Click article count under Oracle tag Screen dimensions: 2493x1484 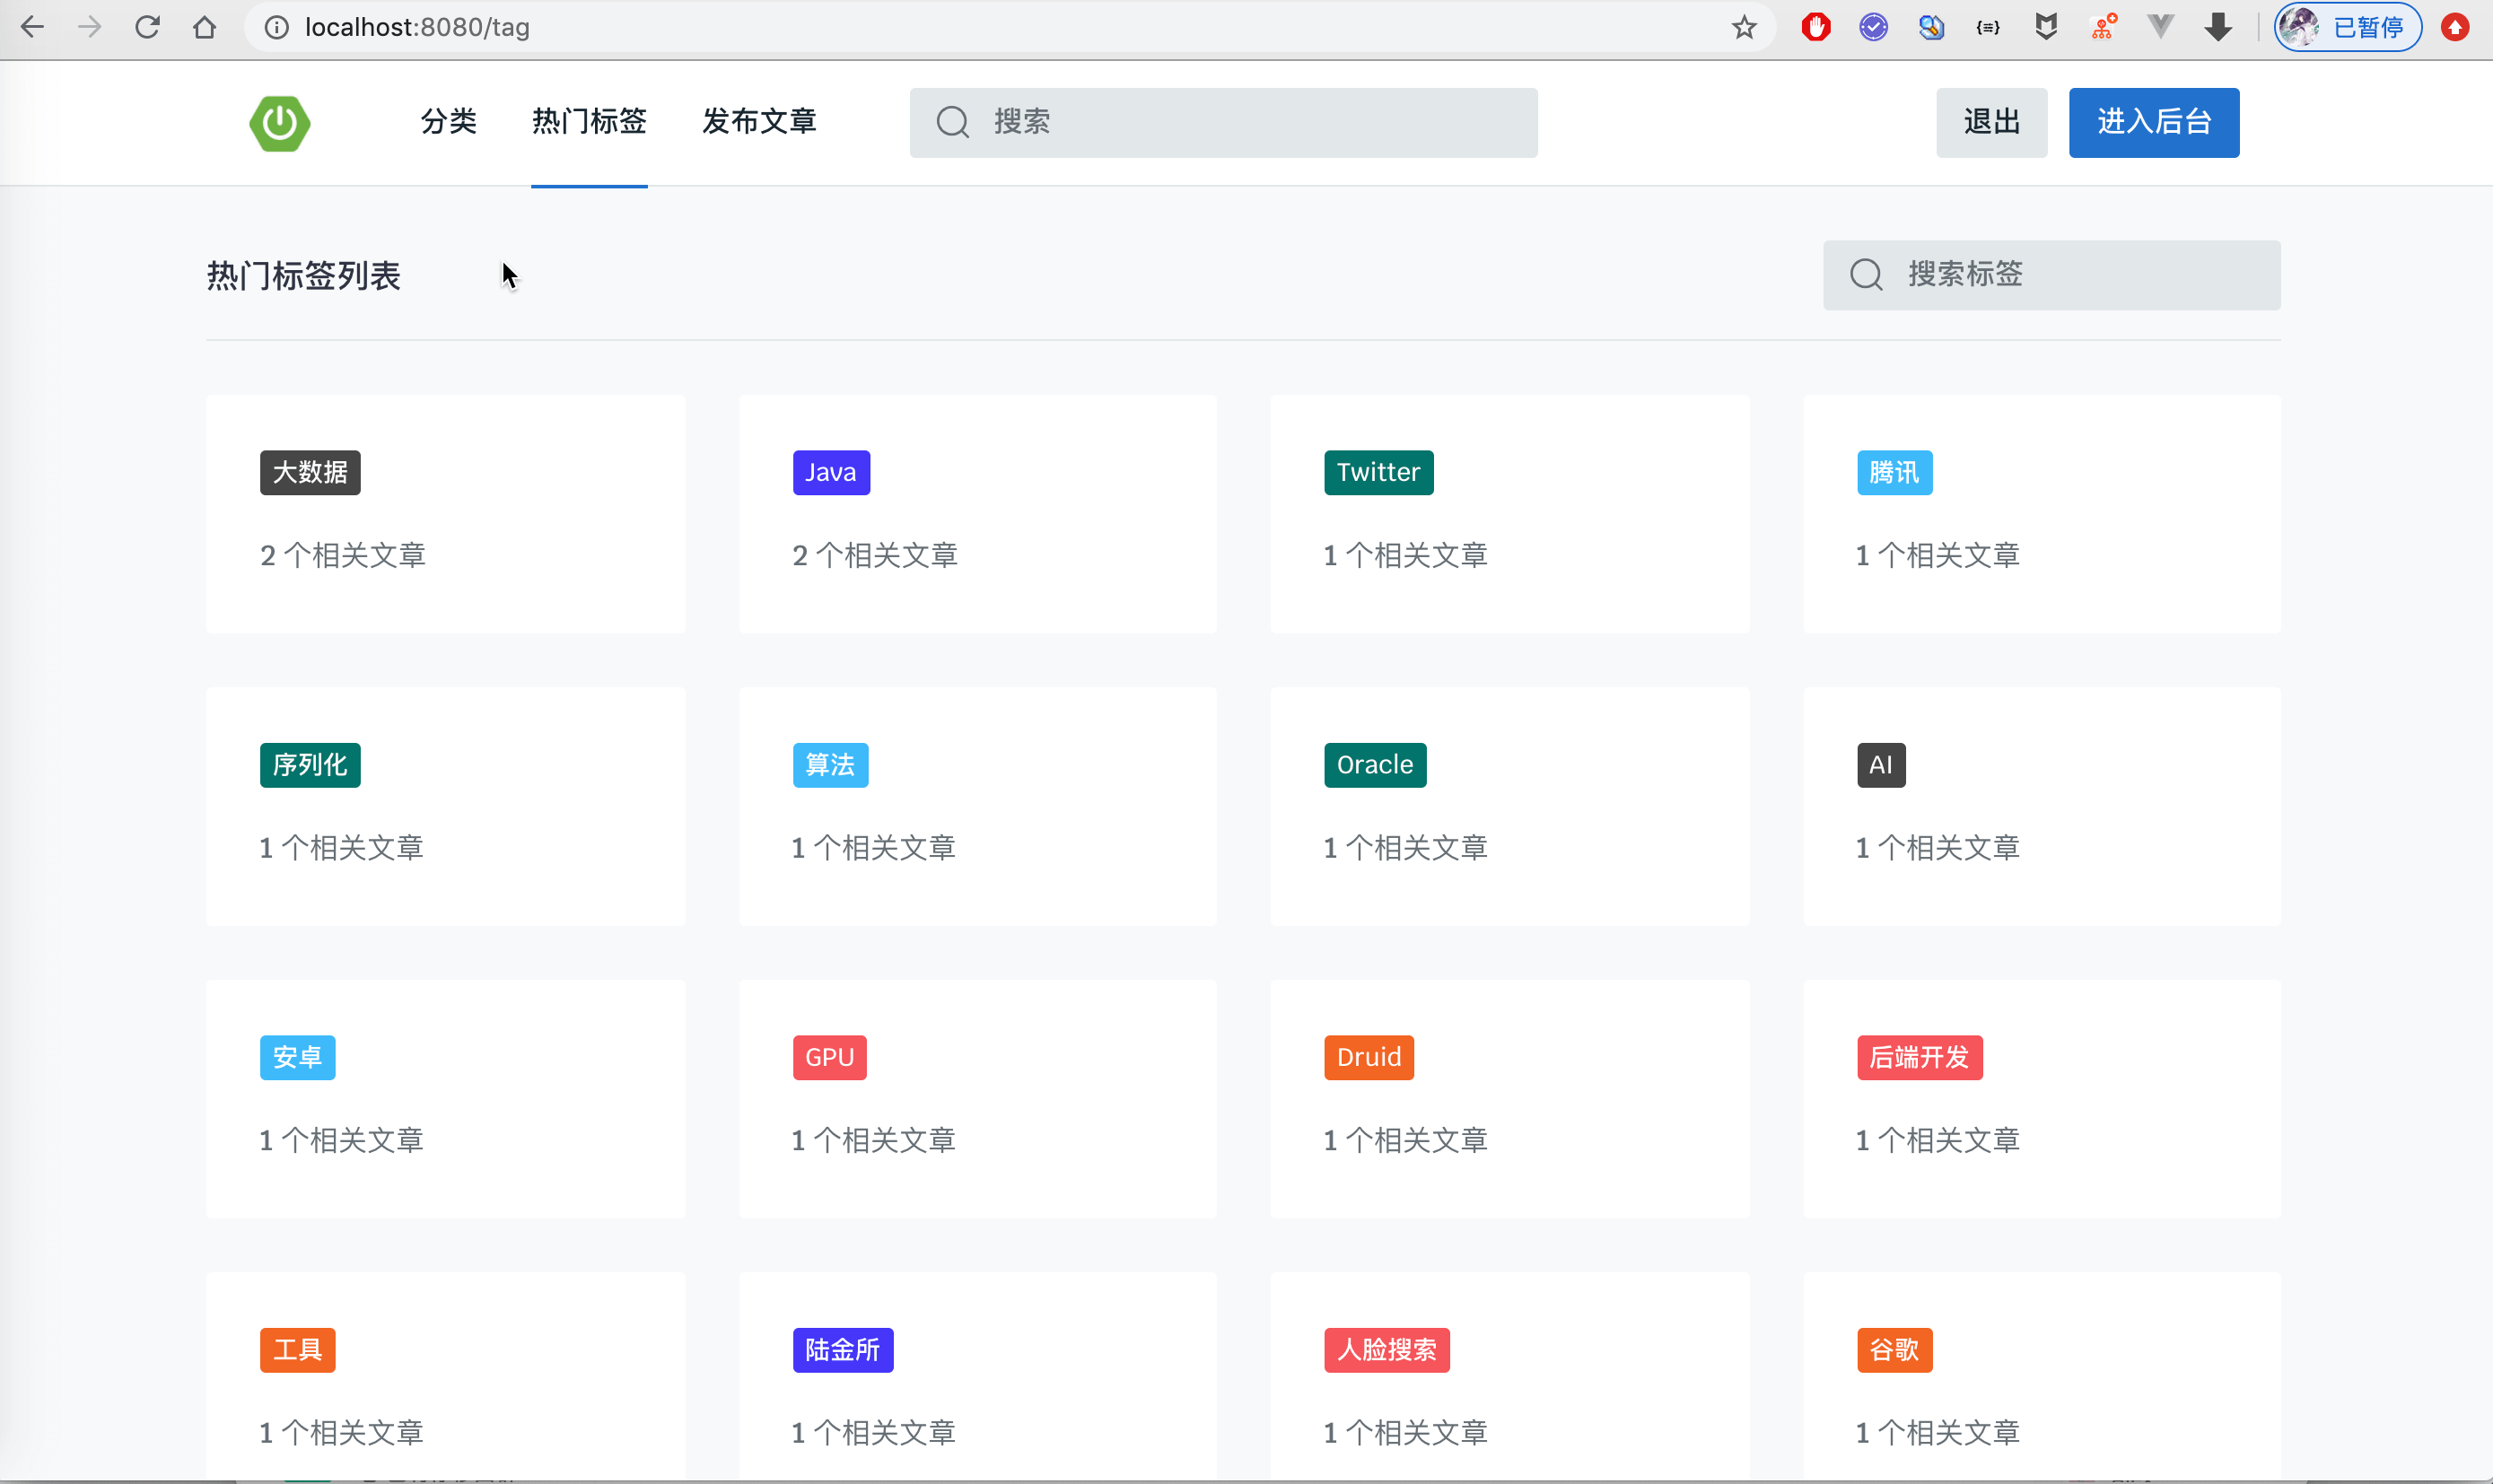1406,848
